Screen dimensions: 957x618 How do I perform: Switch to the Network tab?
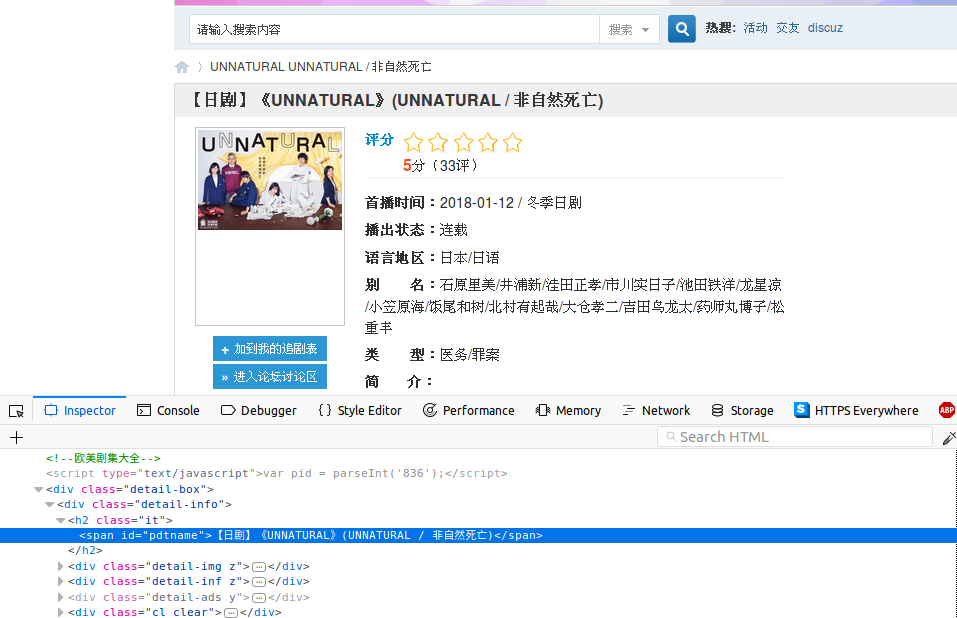coord(656,411)
